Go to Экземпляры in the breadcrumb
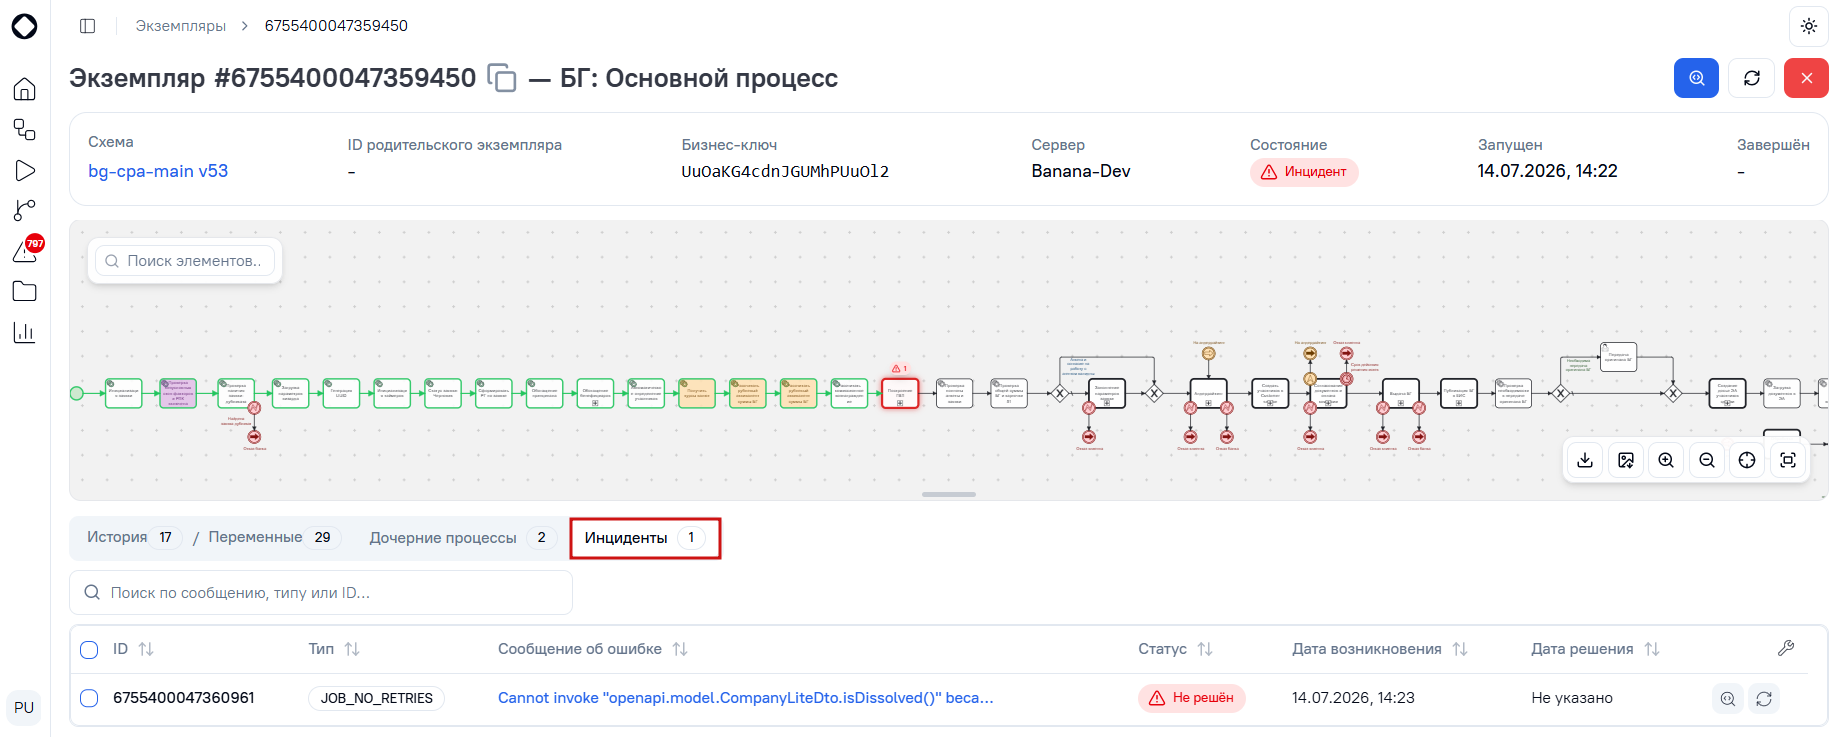Screen dimensions: 1840x737 (x=181, y=26)
